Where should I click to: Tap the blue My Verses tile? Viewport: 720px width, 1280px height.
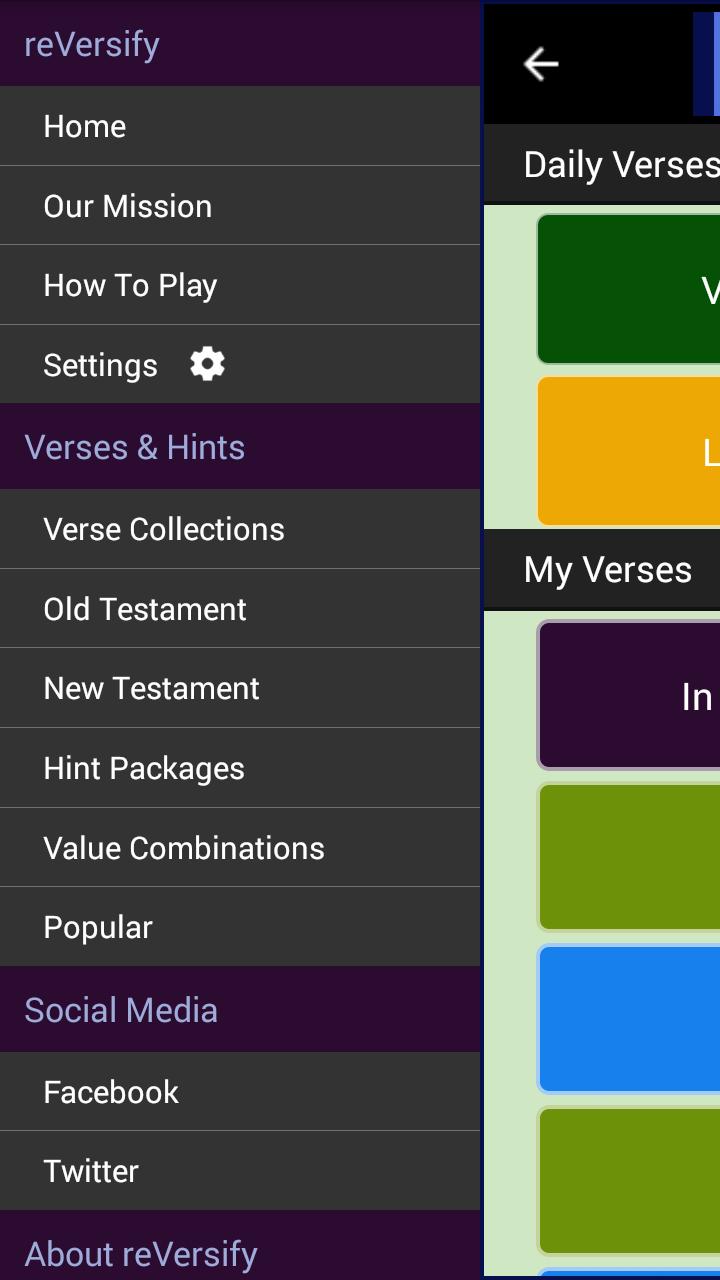pyautogui.click(x=630, y=1019)
